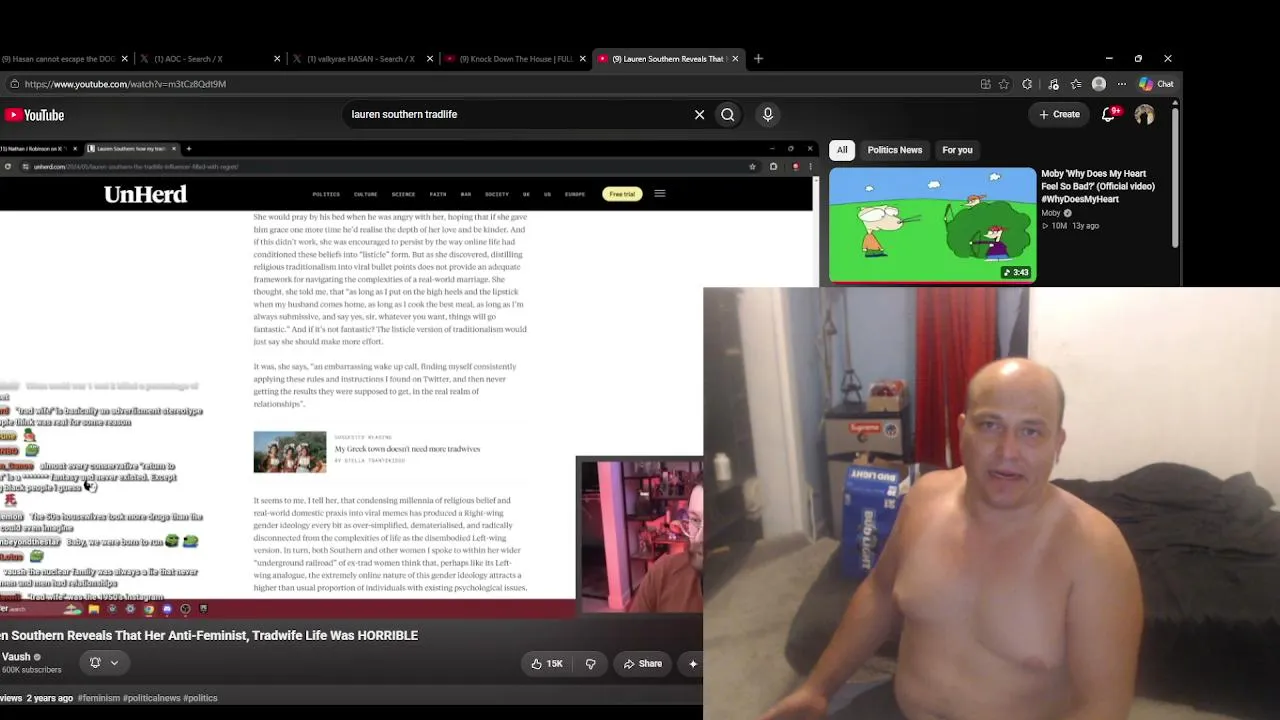The image size is (1280, 720).
Task: Expand the notification options chevron for Vaush
Action: pos(114,662)
